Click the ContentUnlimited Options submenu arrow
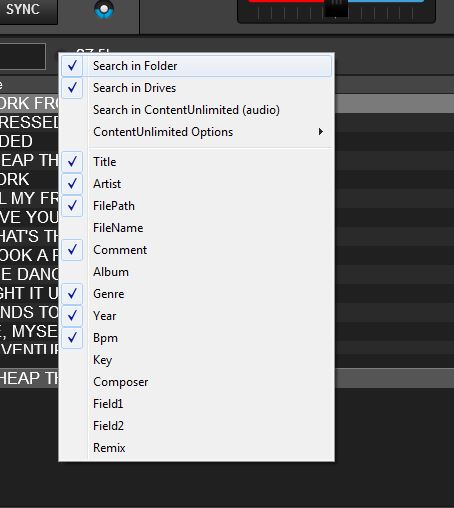Viewport: 454px width, 508px height. click(x=321, y=132)
